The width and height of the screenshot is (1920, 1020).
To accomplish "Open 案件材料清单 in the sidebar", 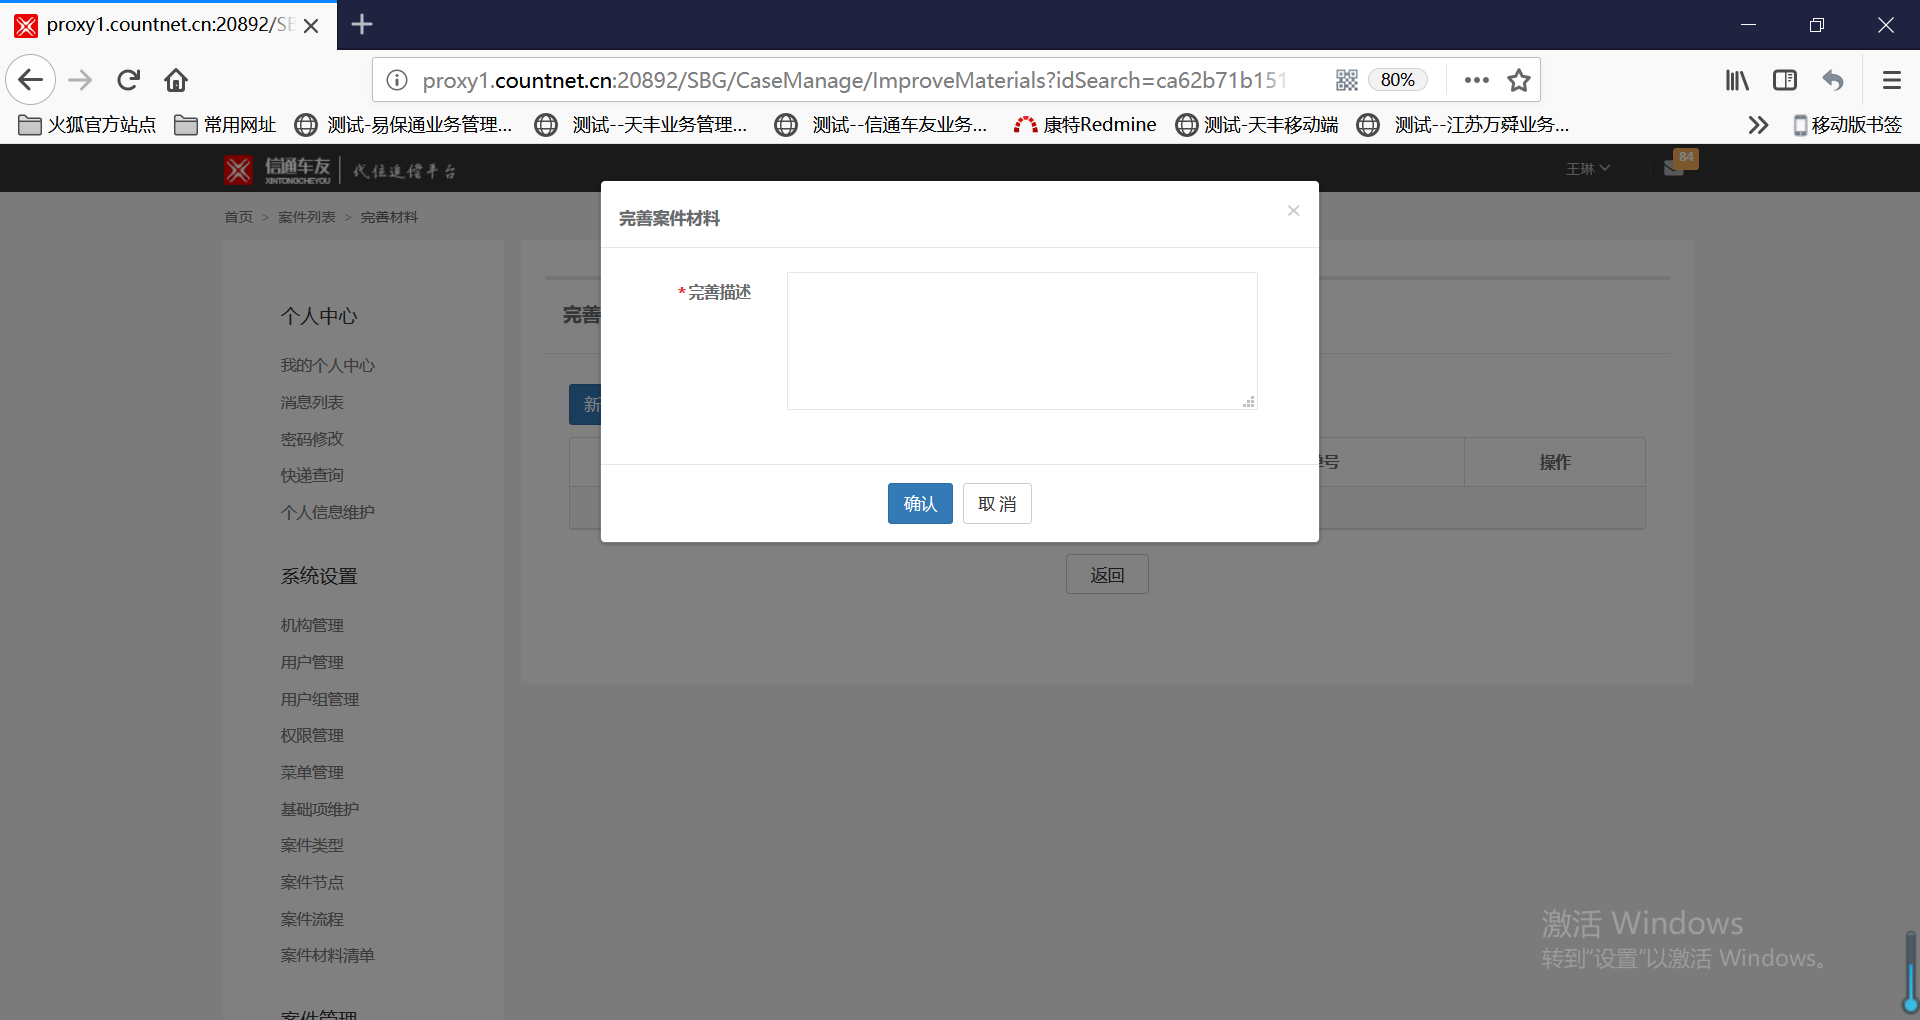I will click(327, 955).
